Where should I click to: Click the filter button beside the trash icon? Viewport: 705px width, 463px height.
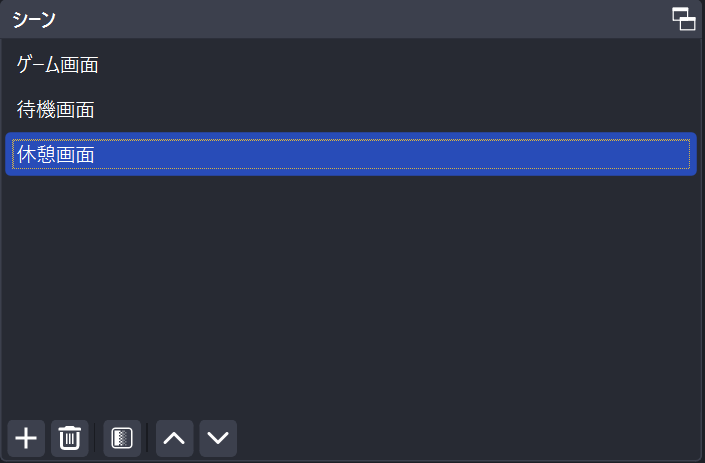coord(122,438)
